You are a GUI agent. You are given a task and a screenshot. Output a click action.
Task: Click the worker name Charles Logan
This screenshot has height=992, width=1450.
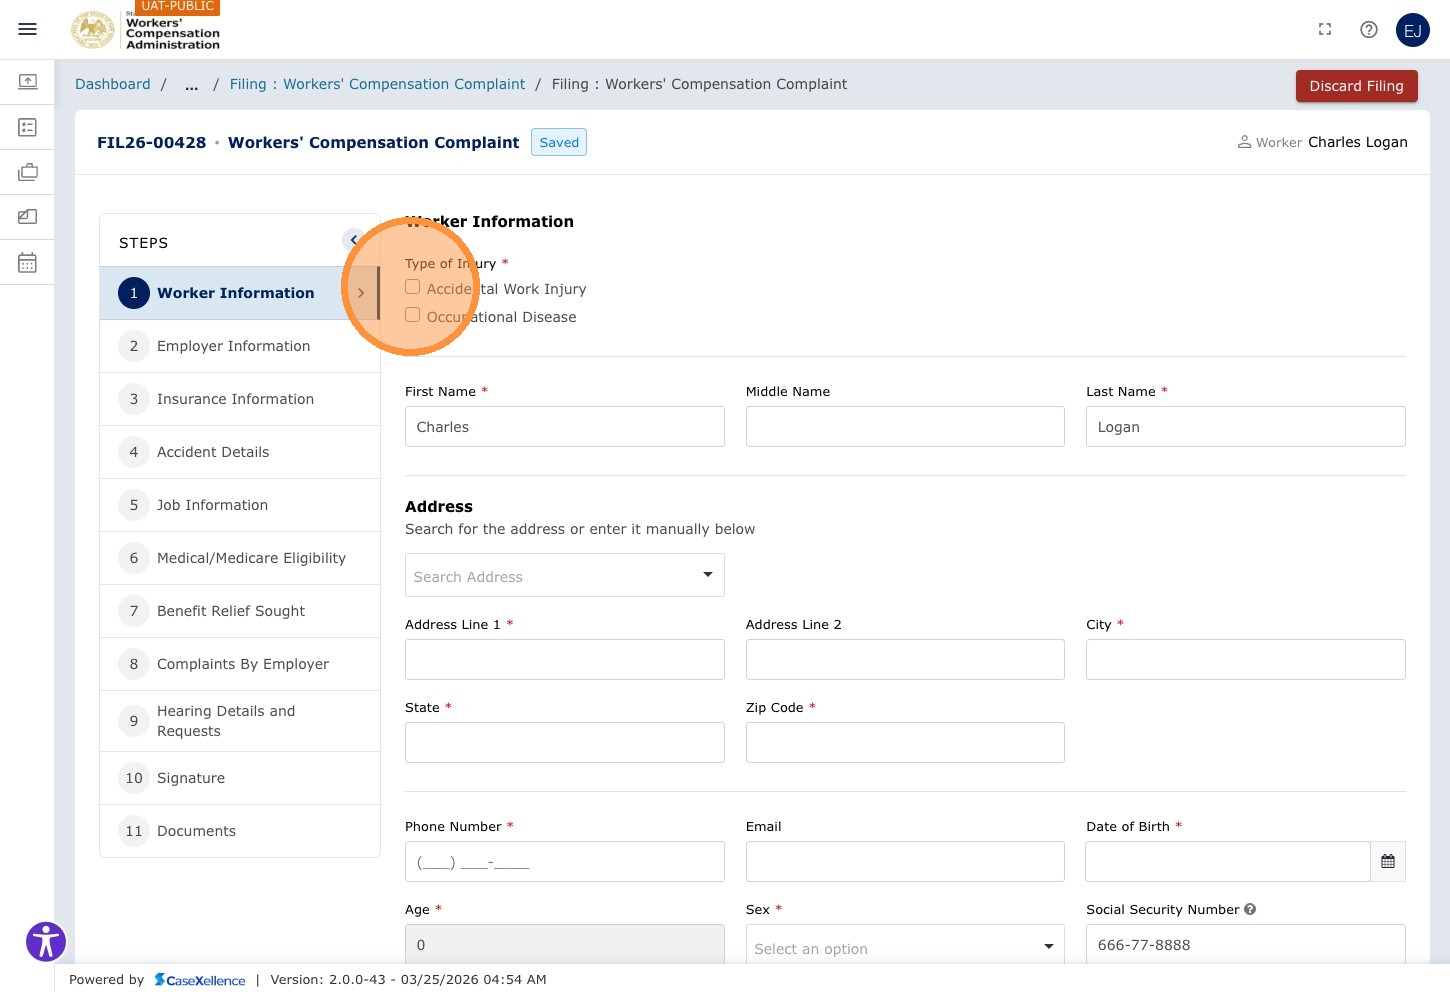click(1358, 142)
